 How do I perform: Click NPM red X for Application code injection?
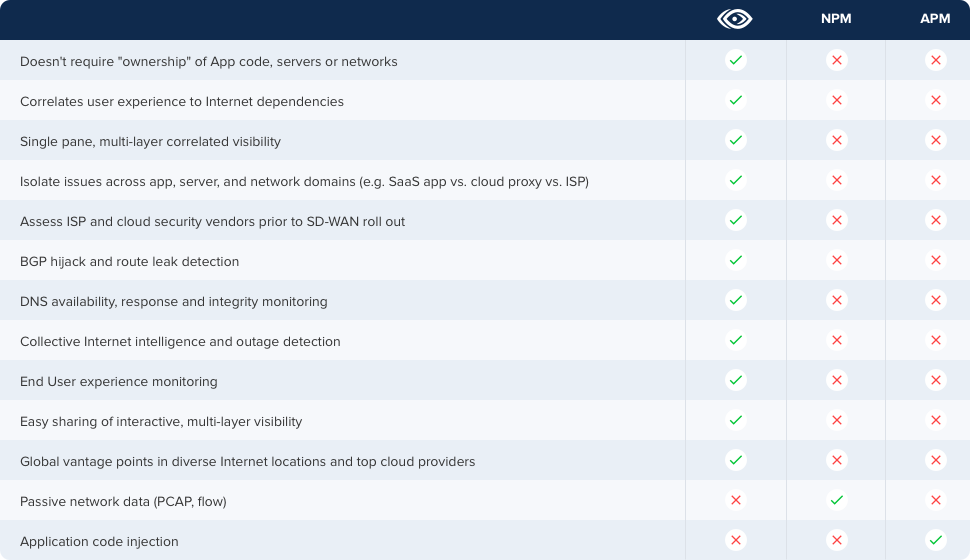point(836,540)
